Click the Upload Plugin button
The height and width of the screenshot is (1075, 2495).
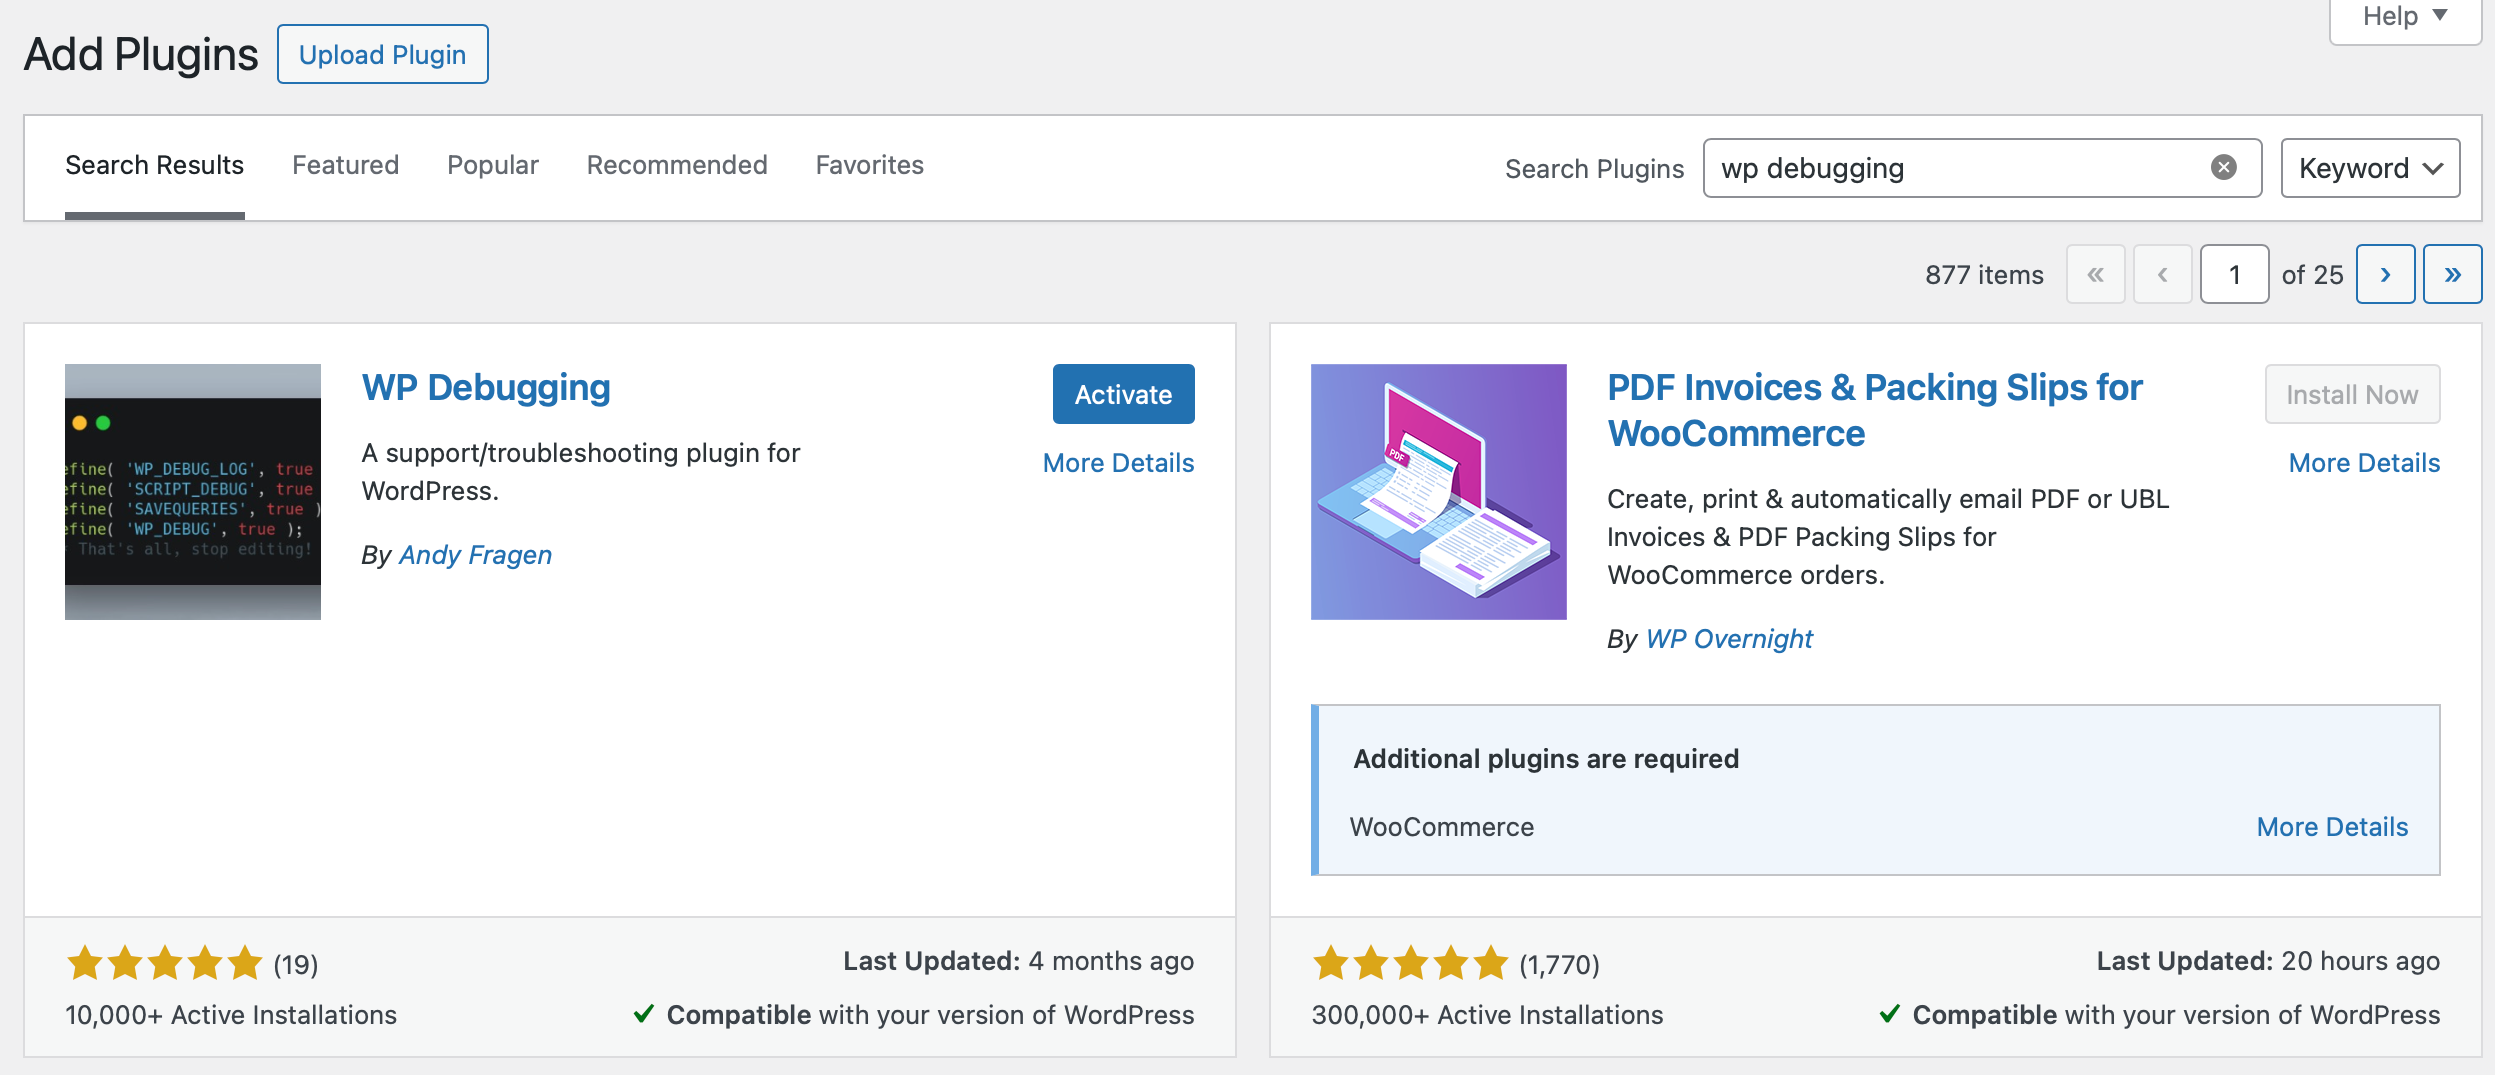pos(383,54)
